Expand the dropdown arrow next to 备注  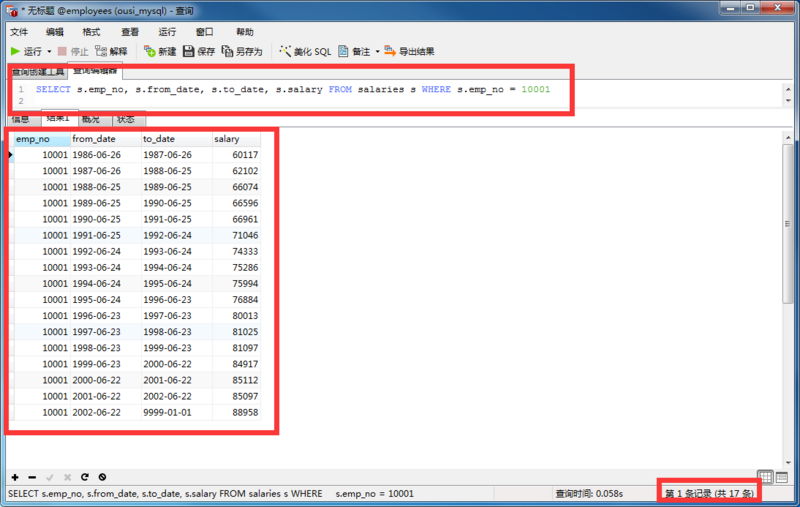click(x=377, y=51)
